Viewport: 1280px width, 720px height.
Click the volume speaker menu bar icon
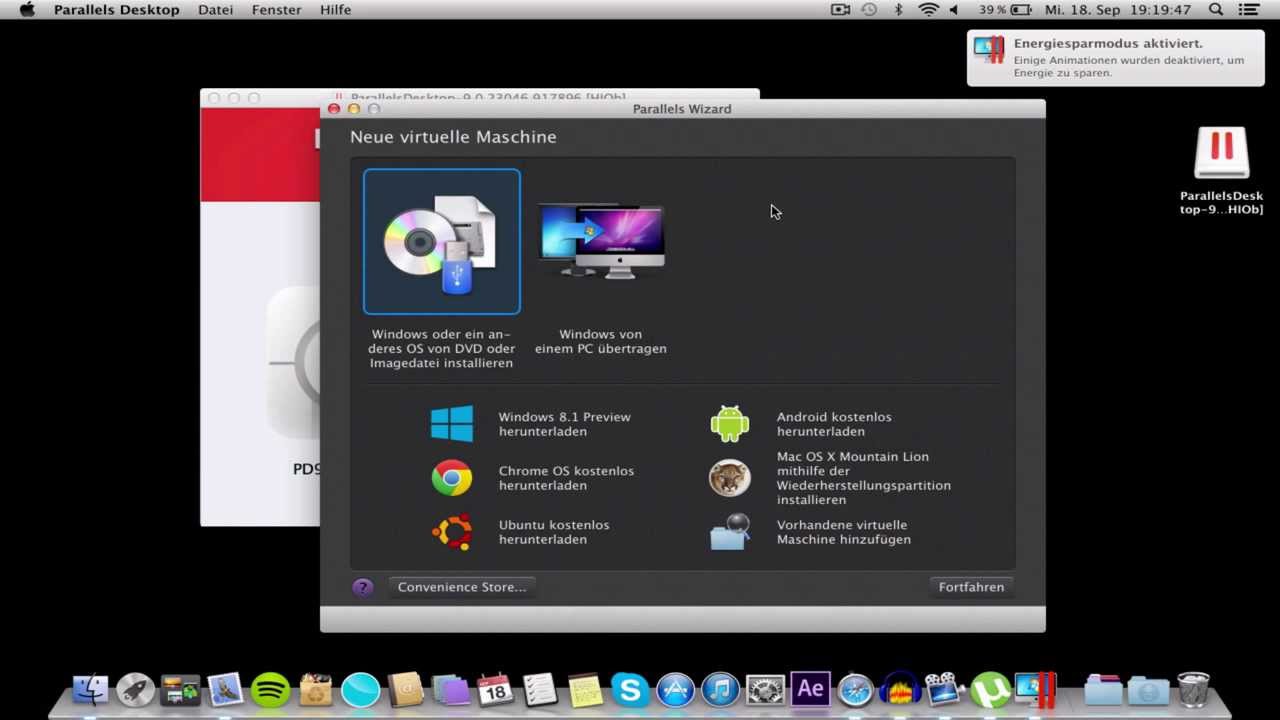point(954,10)
